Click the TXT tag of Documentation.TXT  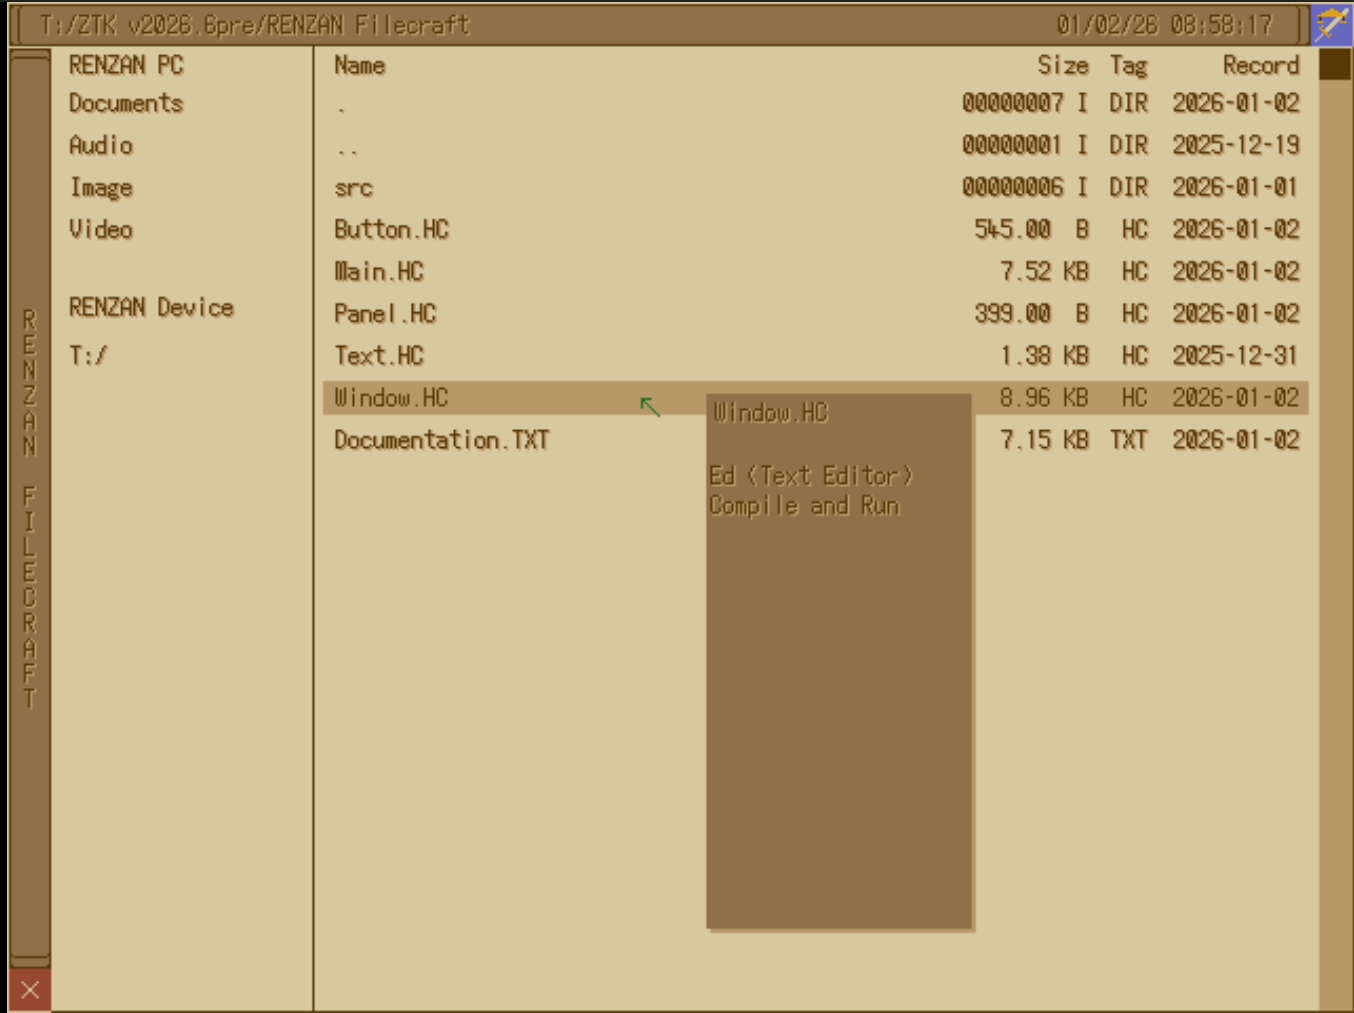click(x=1128, y=439)
